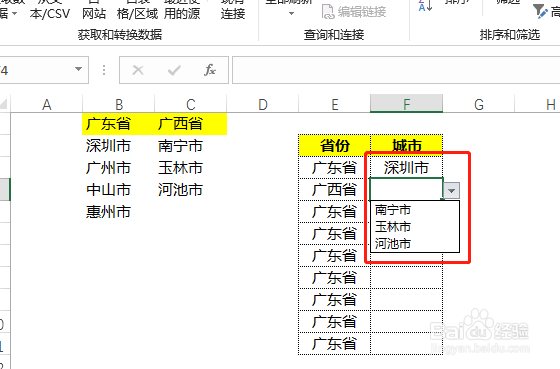
Task: Click cell 河池市 in column C
Action: pyautogui.click(x=191, y=190)
